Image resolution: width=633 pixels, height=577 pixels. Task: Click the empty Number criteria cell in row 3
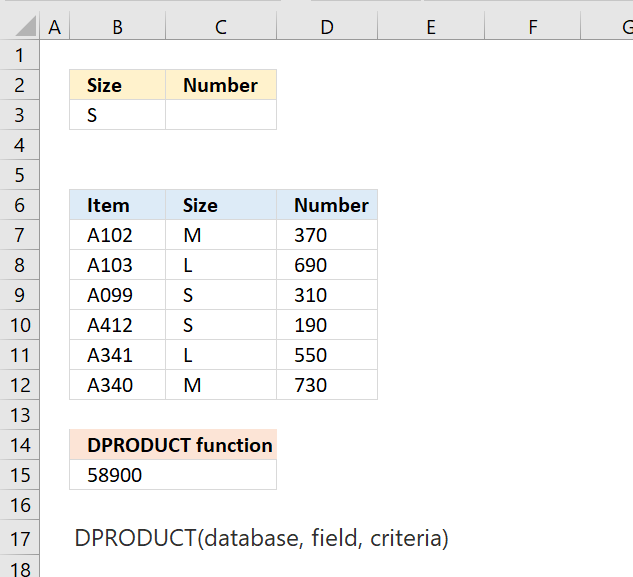click(x=221, y=115)
